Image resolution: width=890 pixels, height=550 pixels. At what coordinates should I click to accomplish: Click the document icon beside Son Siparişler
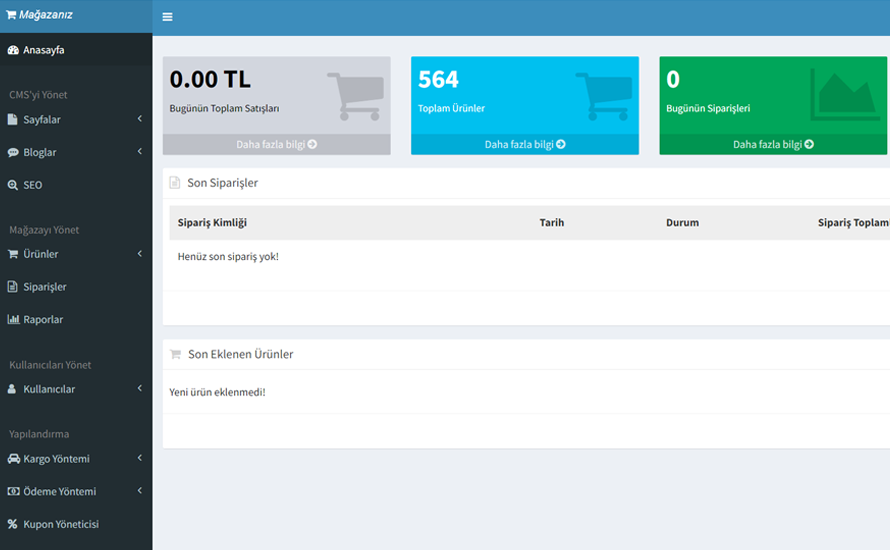175,183
